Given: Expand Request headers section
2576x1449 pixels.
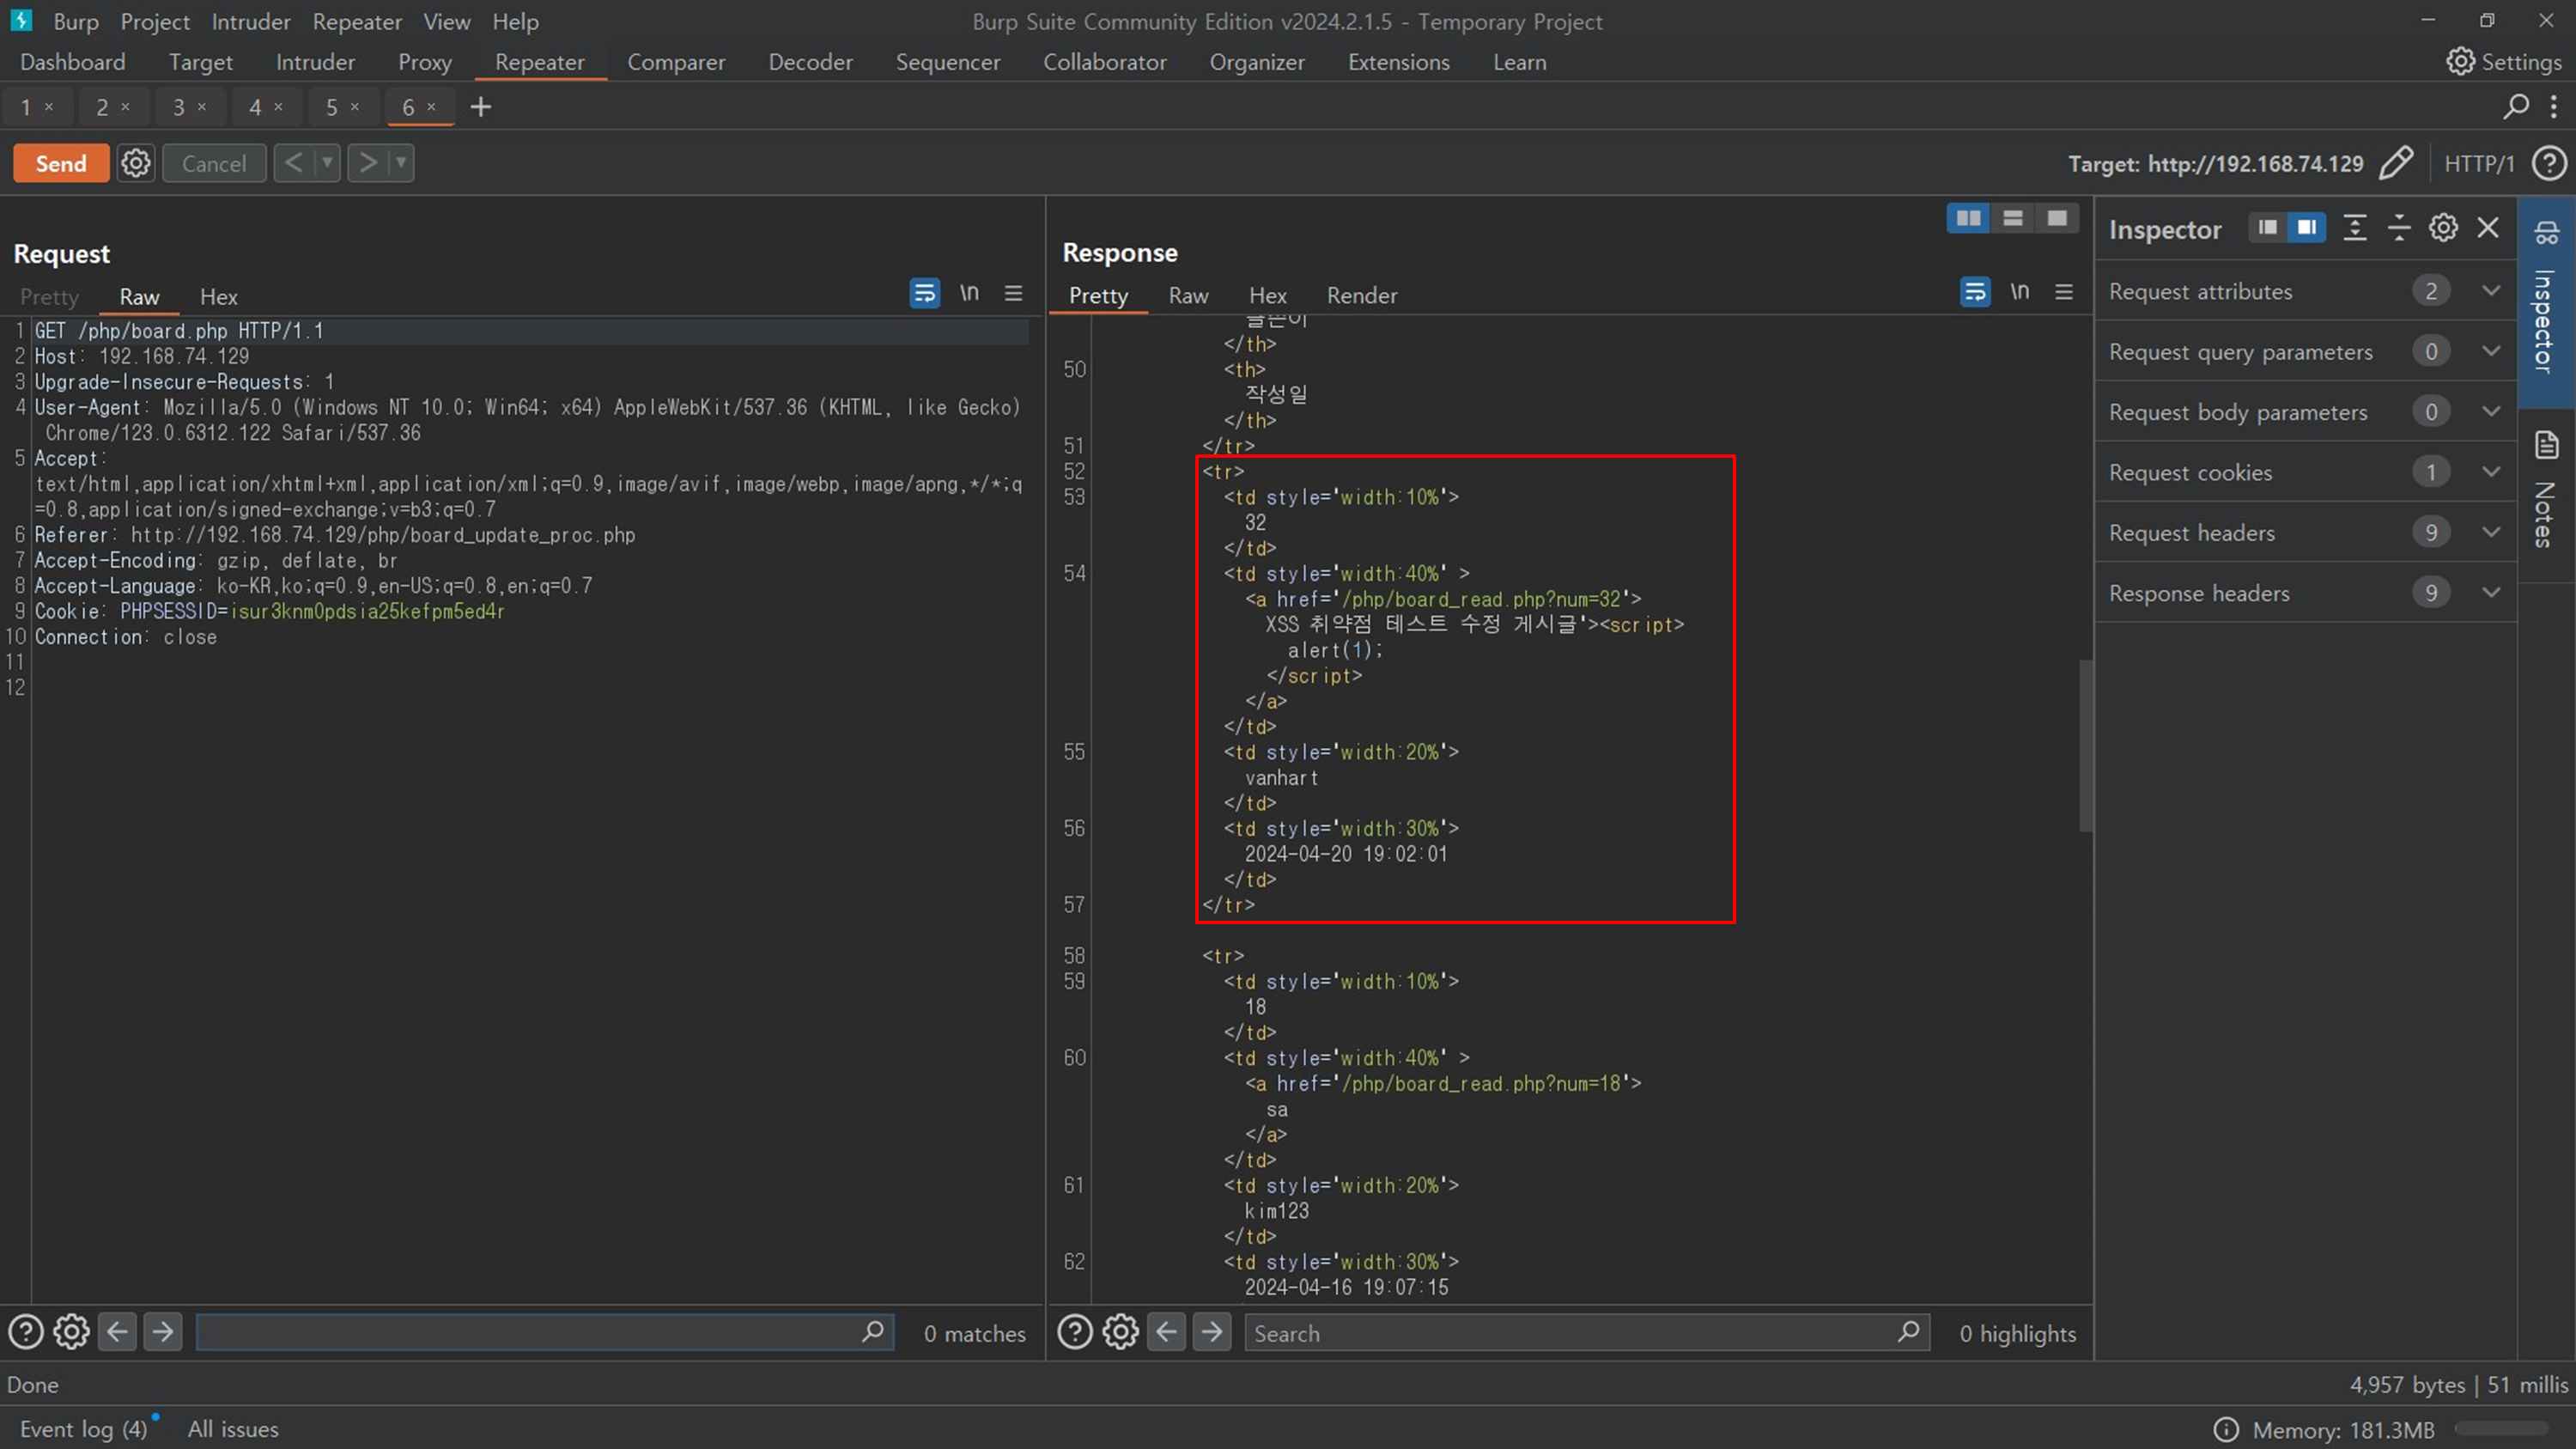Looking at the screenshot, I should 2305,532.
